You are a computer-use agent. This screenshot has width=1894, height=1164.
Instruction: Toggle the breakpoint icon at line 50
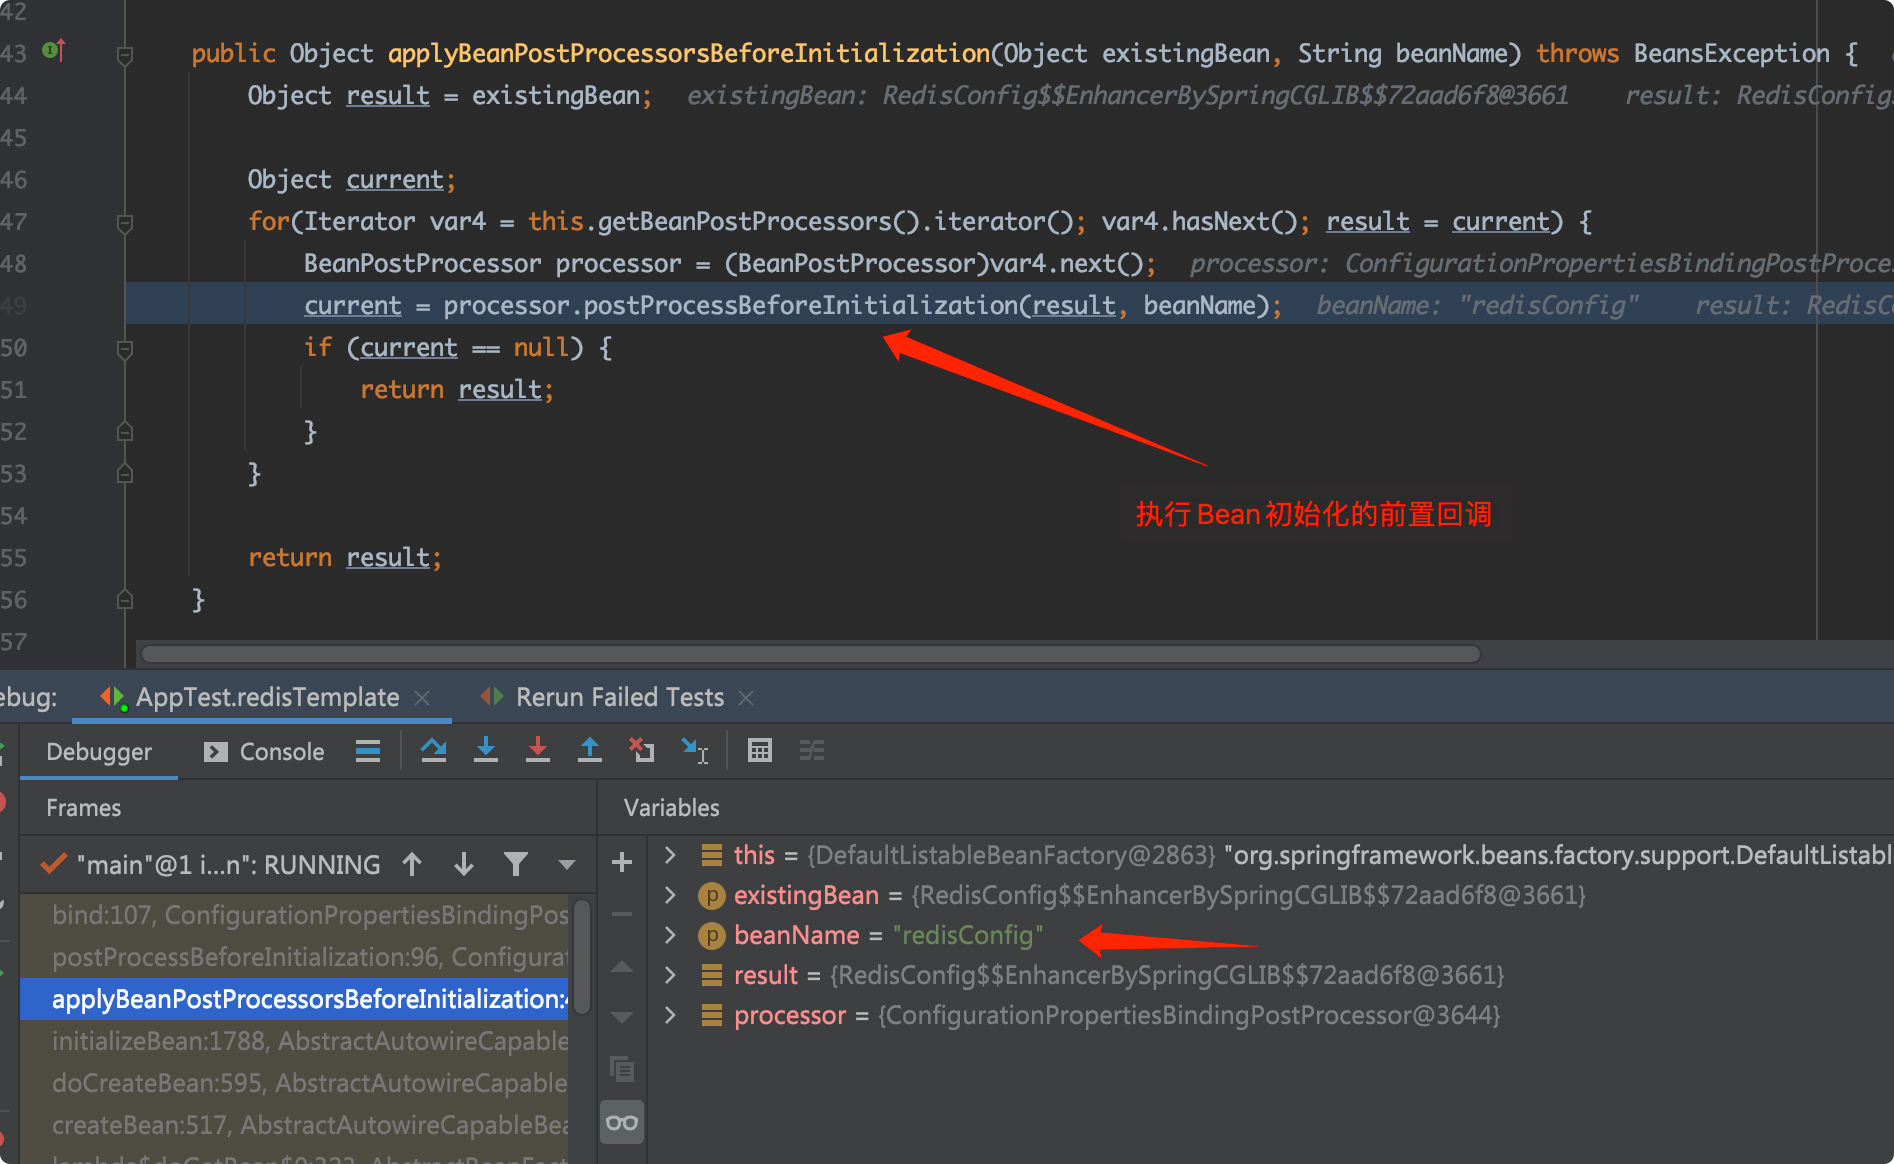click(x=124, y=347)
